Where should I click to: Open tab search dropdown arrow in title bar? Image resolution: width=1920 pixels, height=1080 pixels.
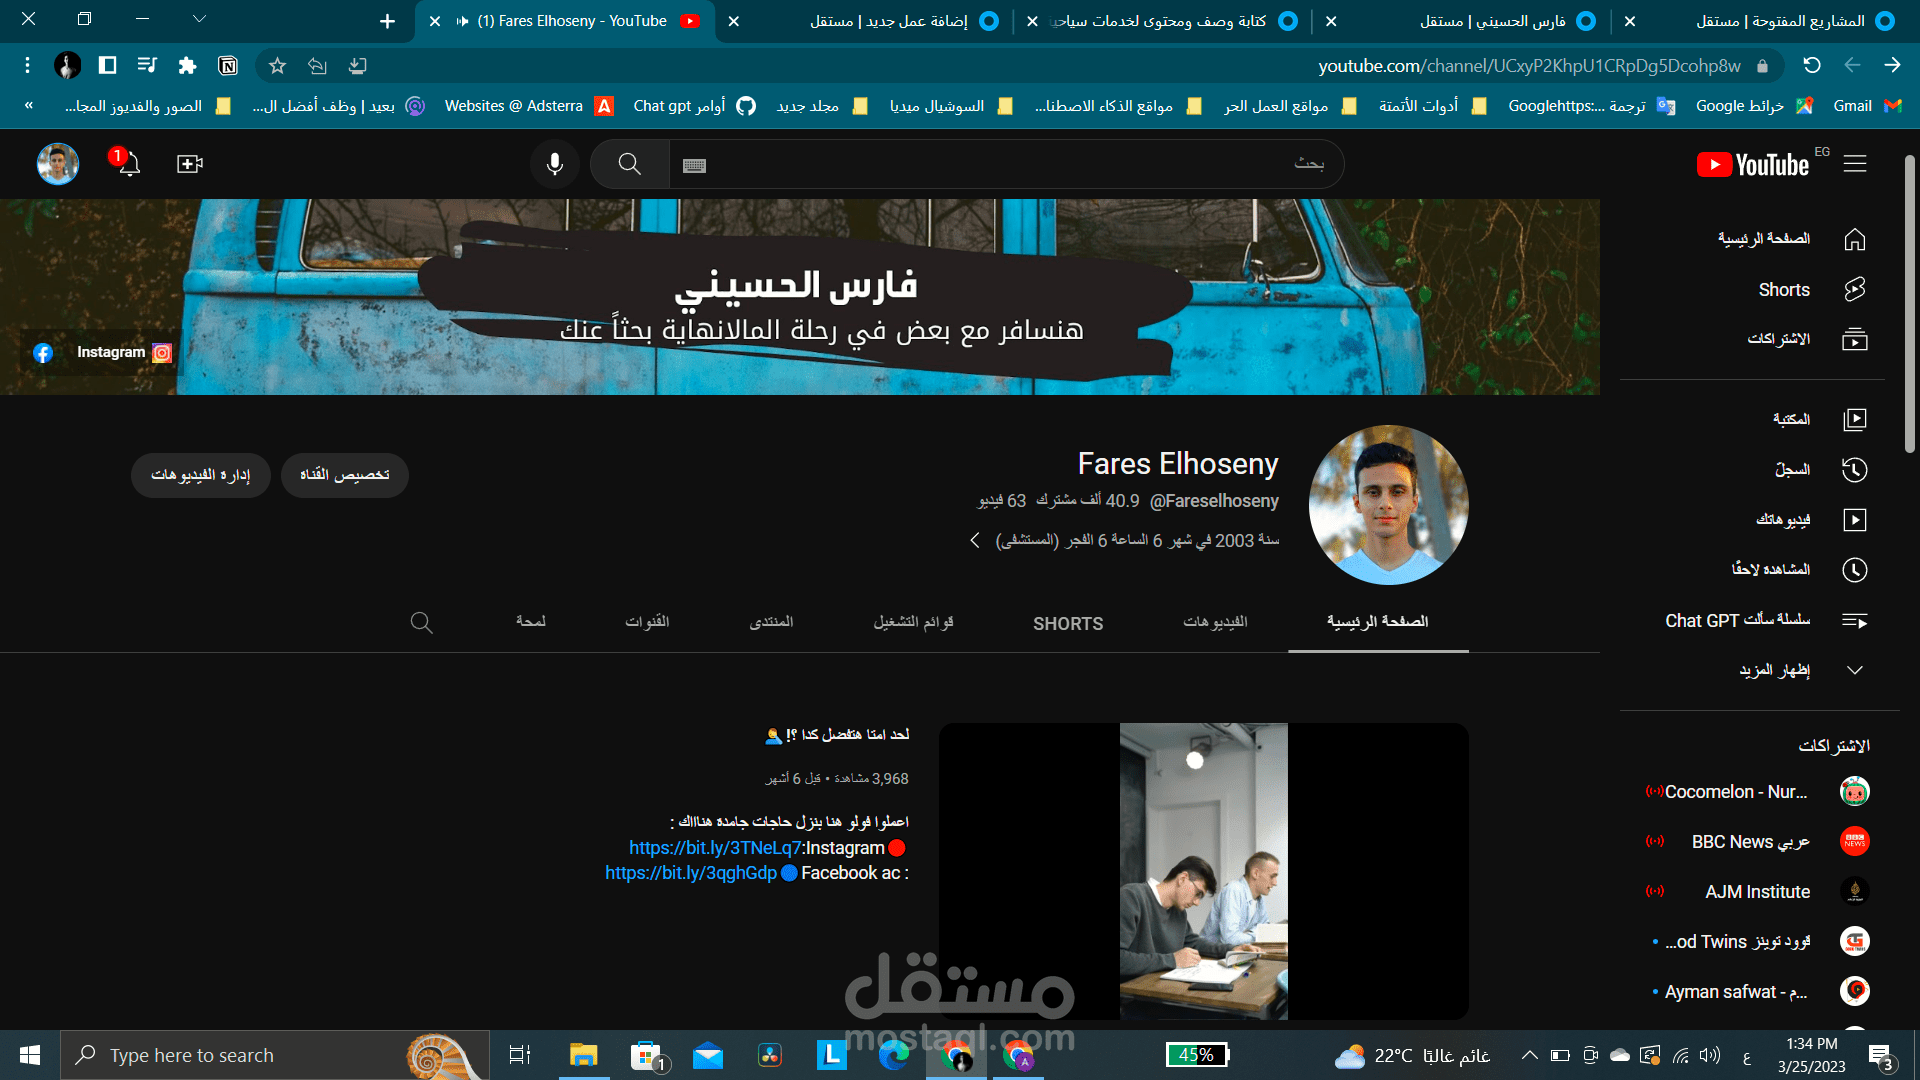[199, 19]
